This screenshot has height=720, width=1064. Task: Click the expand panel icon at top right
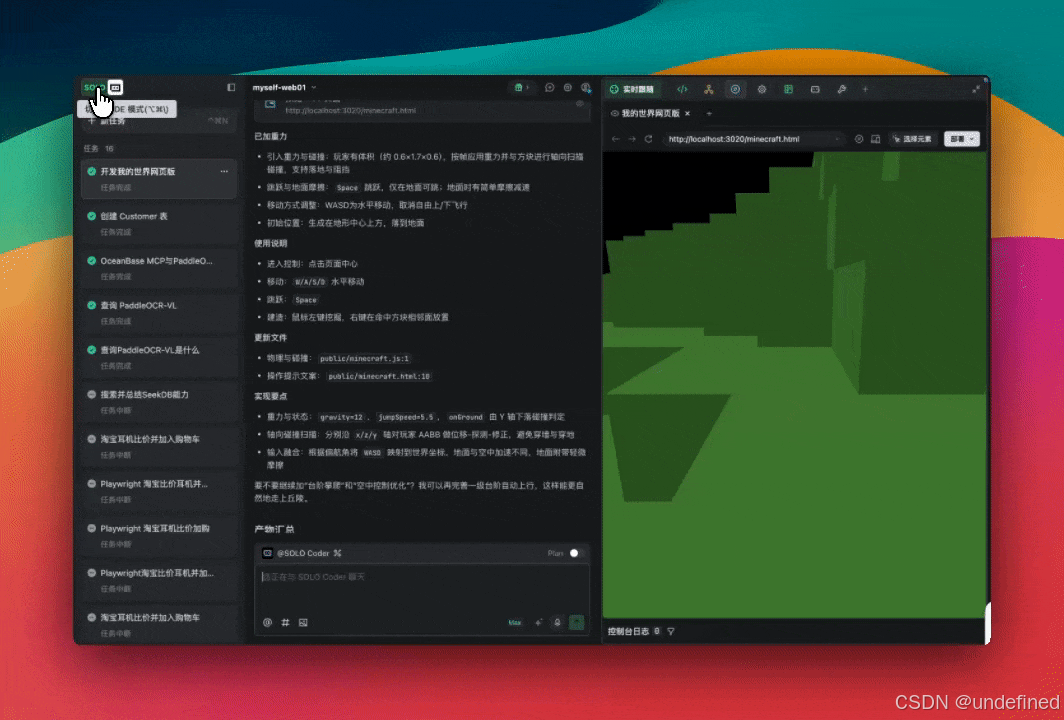click(976, 89)
